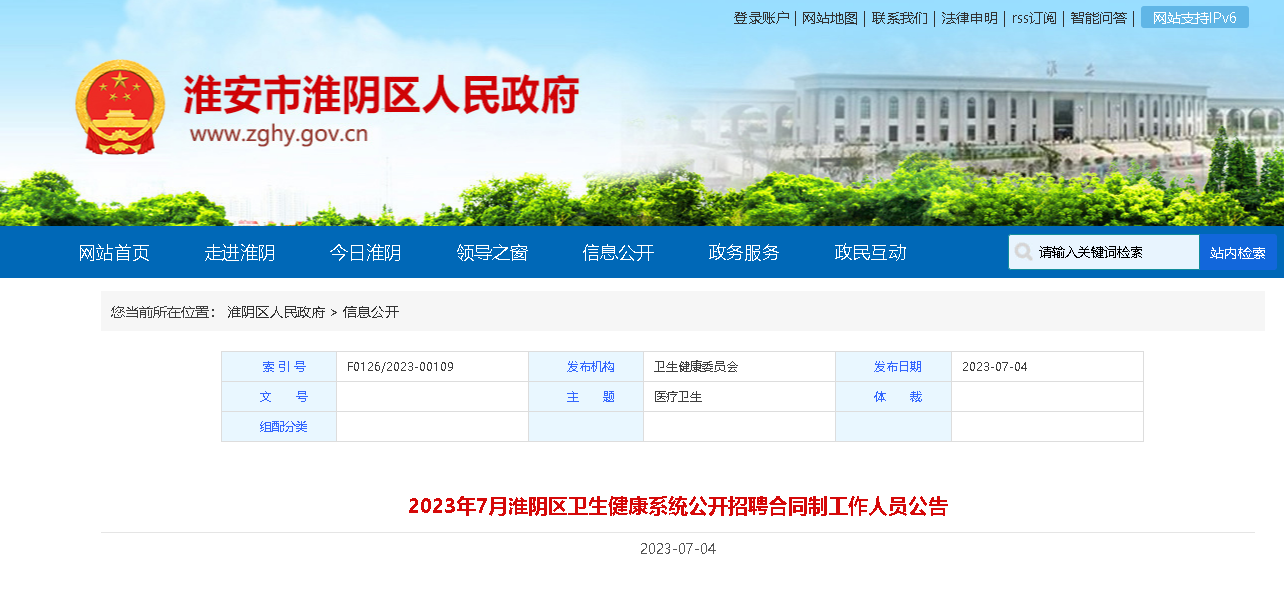This screenshot has width=1284, height=590.
Task: Click 网站支持IPv6 badge
Action: (1194, 18)
